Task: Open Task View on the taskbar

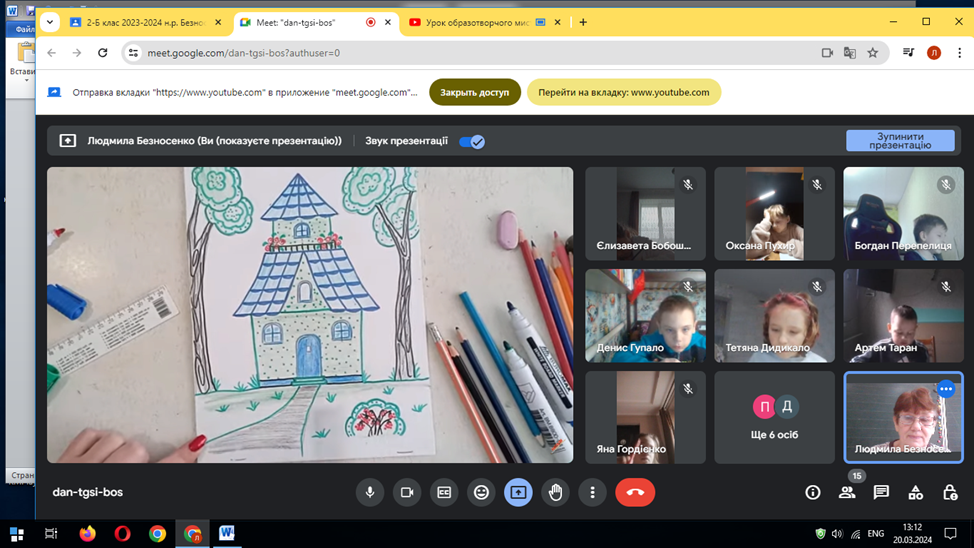Action: [51, 534]
